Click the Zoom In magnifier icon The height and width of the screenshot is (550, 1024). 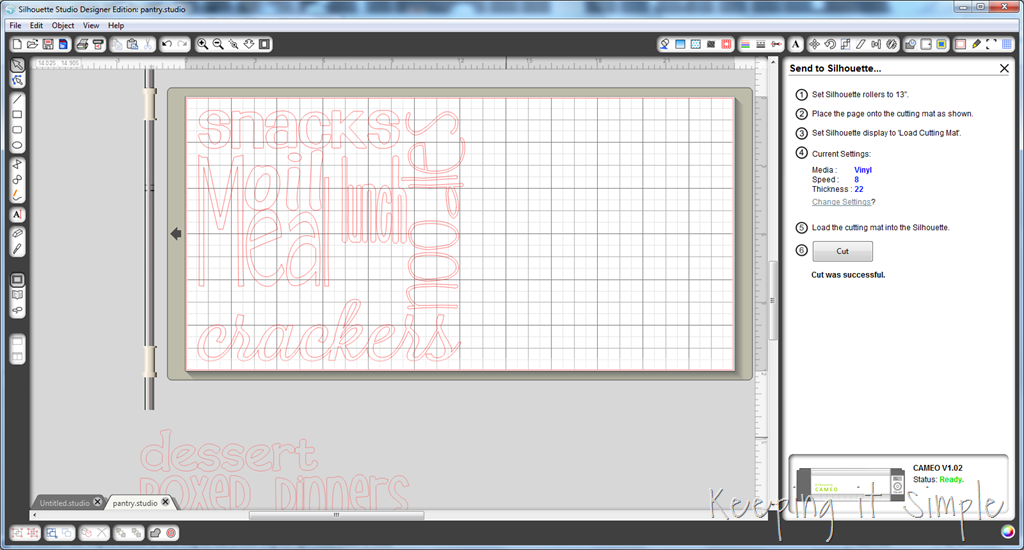click(202, 44)
